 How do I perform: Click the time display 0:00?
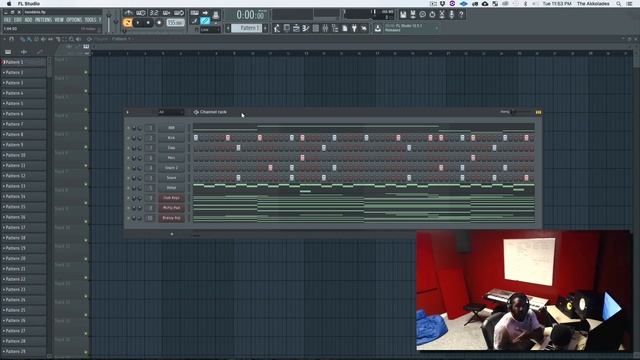[251, 15]
